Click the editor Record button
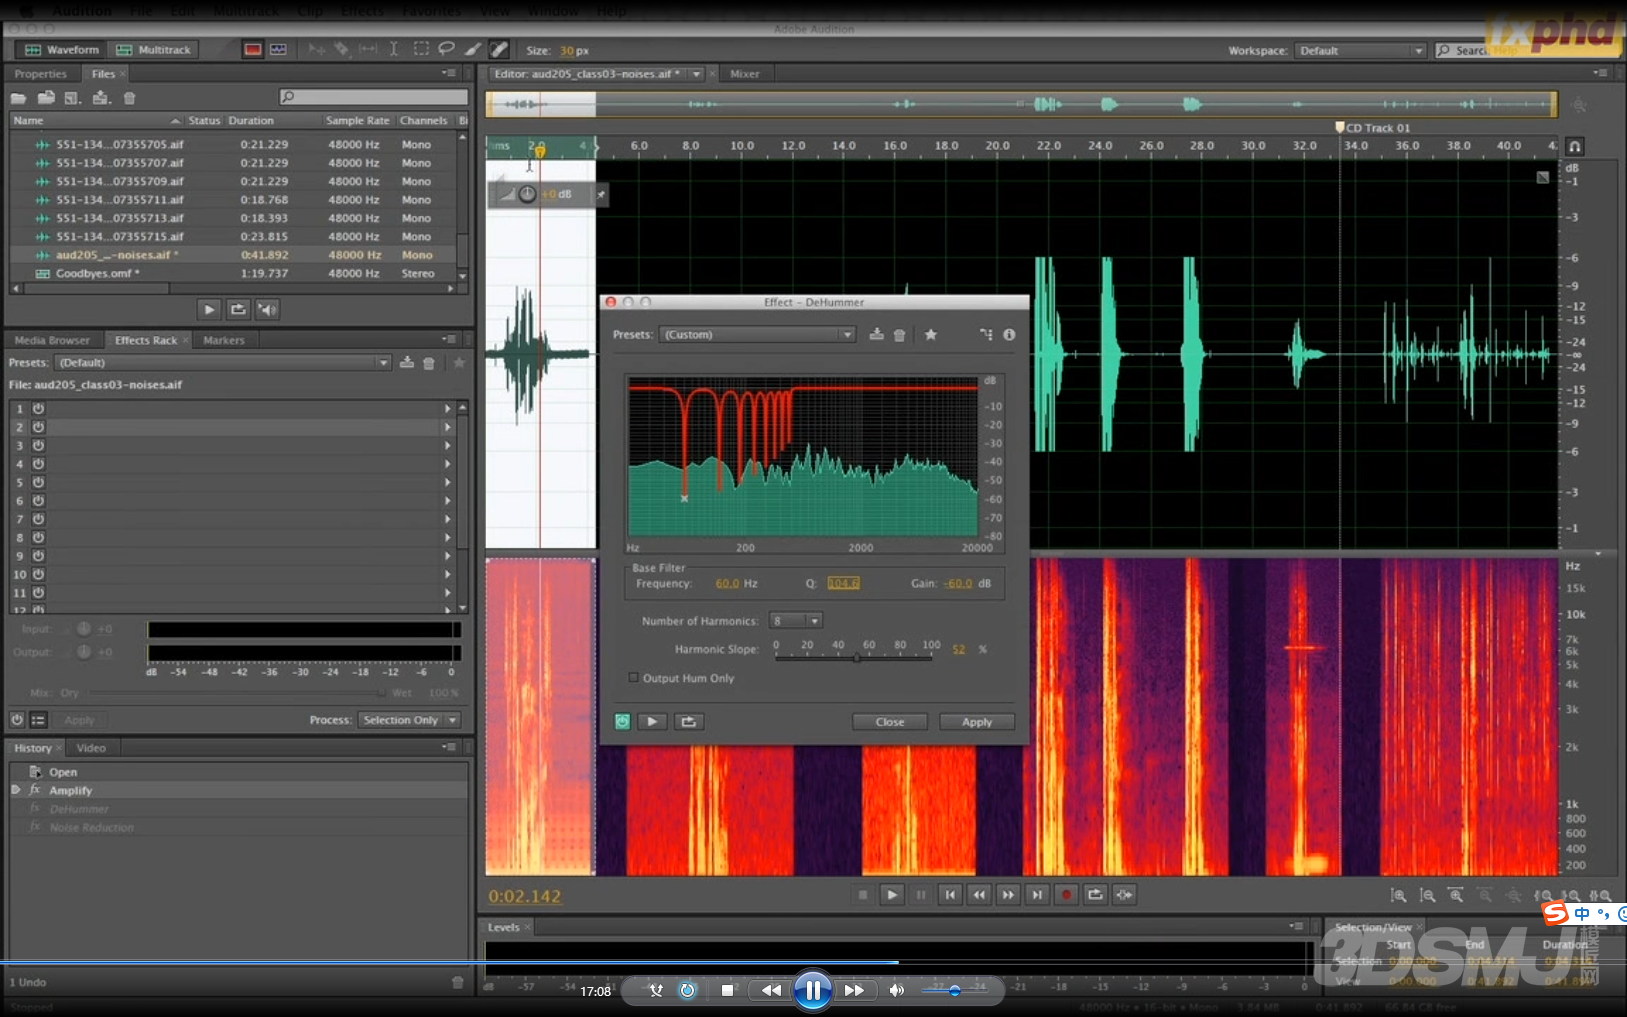This screenshot has height=1017, width=1627. (x=1066, y=895)
